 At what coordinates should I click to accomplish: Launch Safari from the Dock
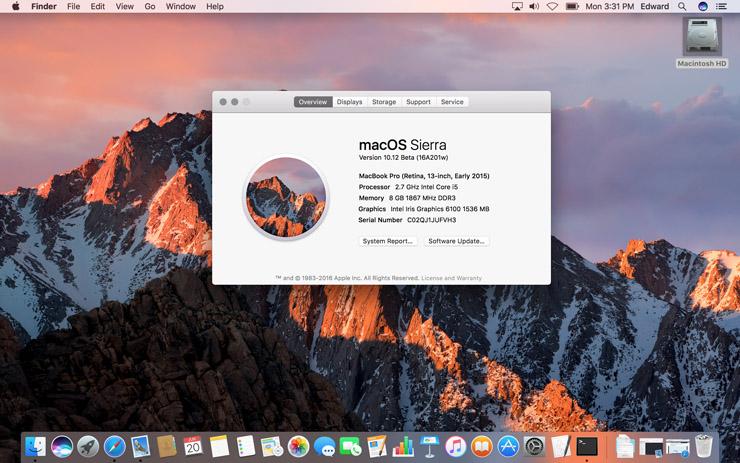115,446
